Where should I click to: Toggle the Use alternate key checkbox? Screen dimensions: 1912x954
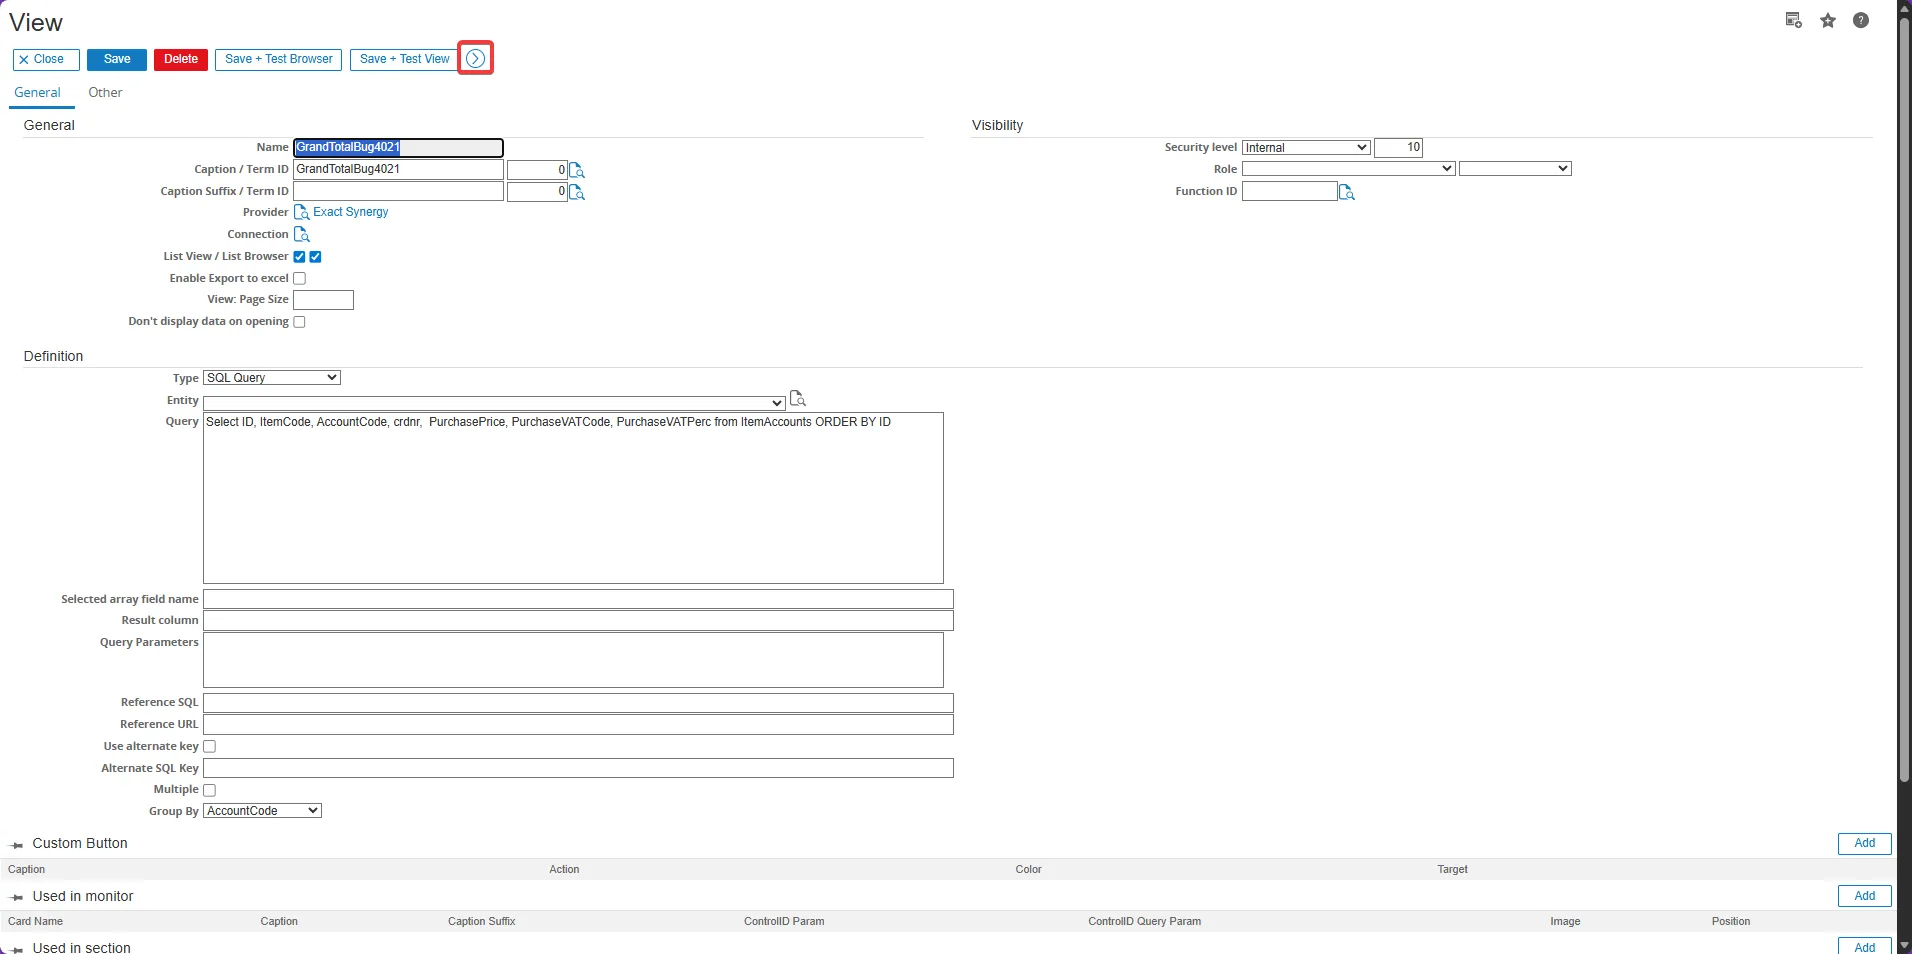[210, 746]
